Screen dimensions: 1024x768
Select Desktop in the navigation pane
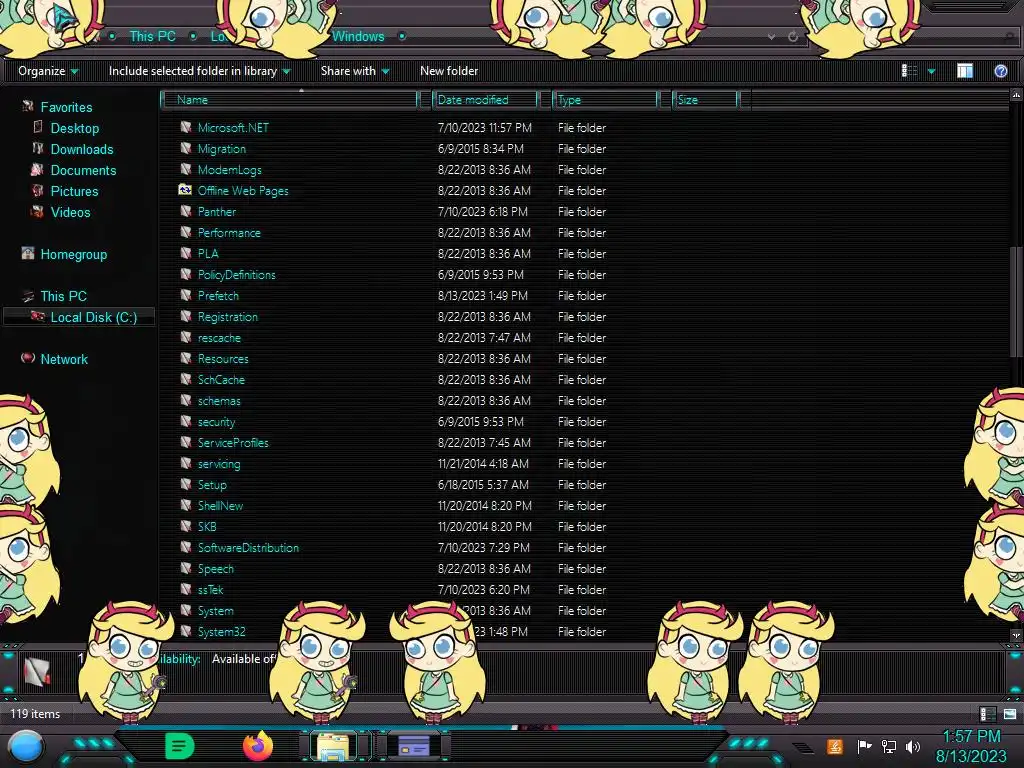pos(75,128)
